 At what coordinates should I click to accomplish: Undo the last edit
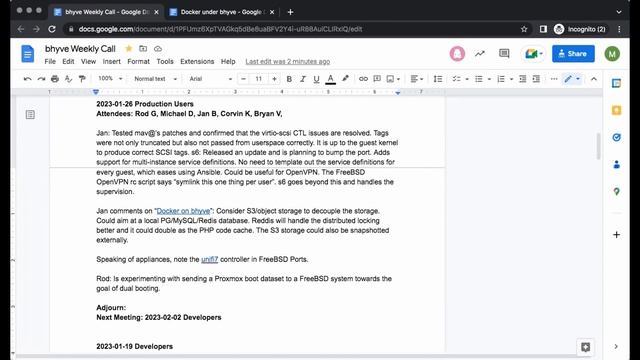[x=27, y=79]
